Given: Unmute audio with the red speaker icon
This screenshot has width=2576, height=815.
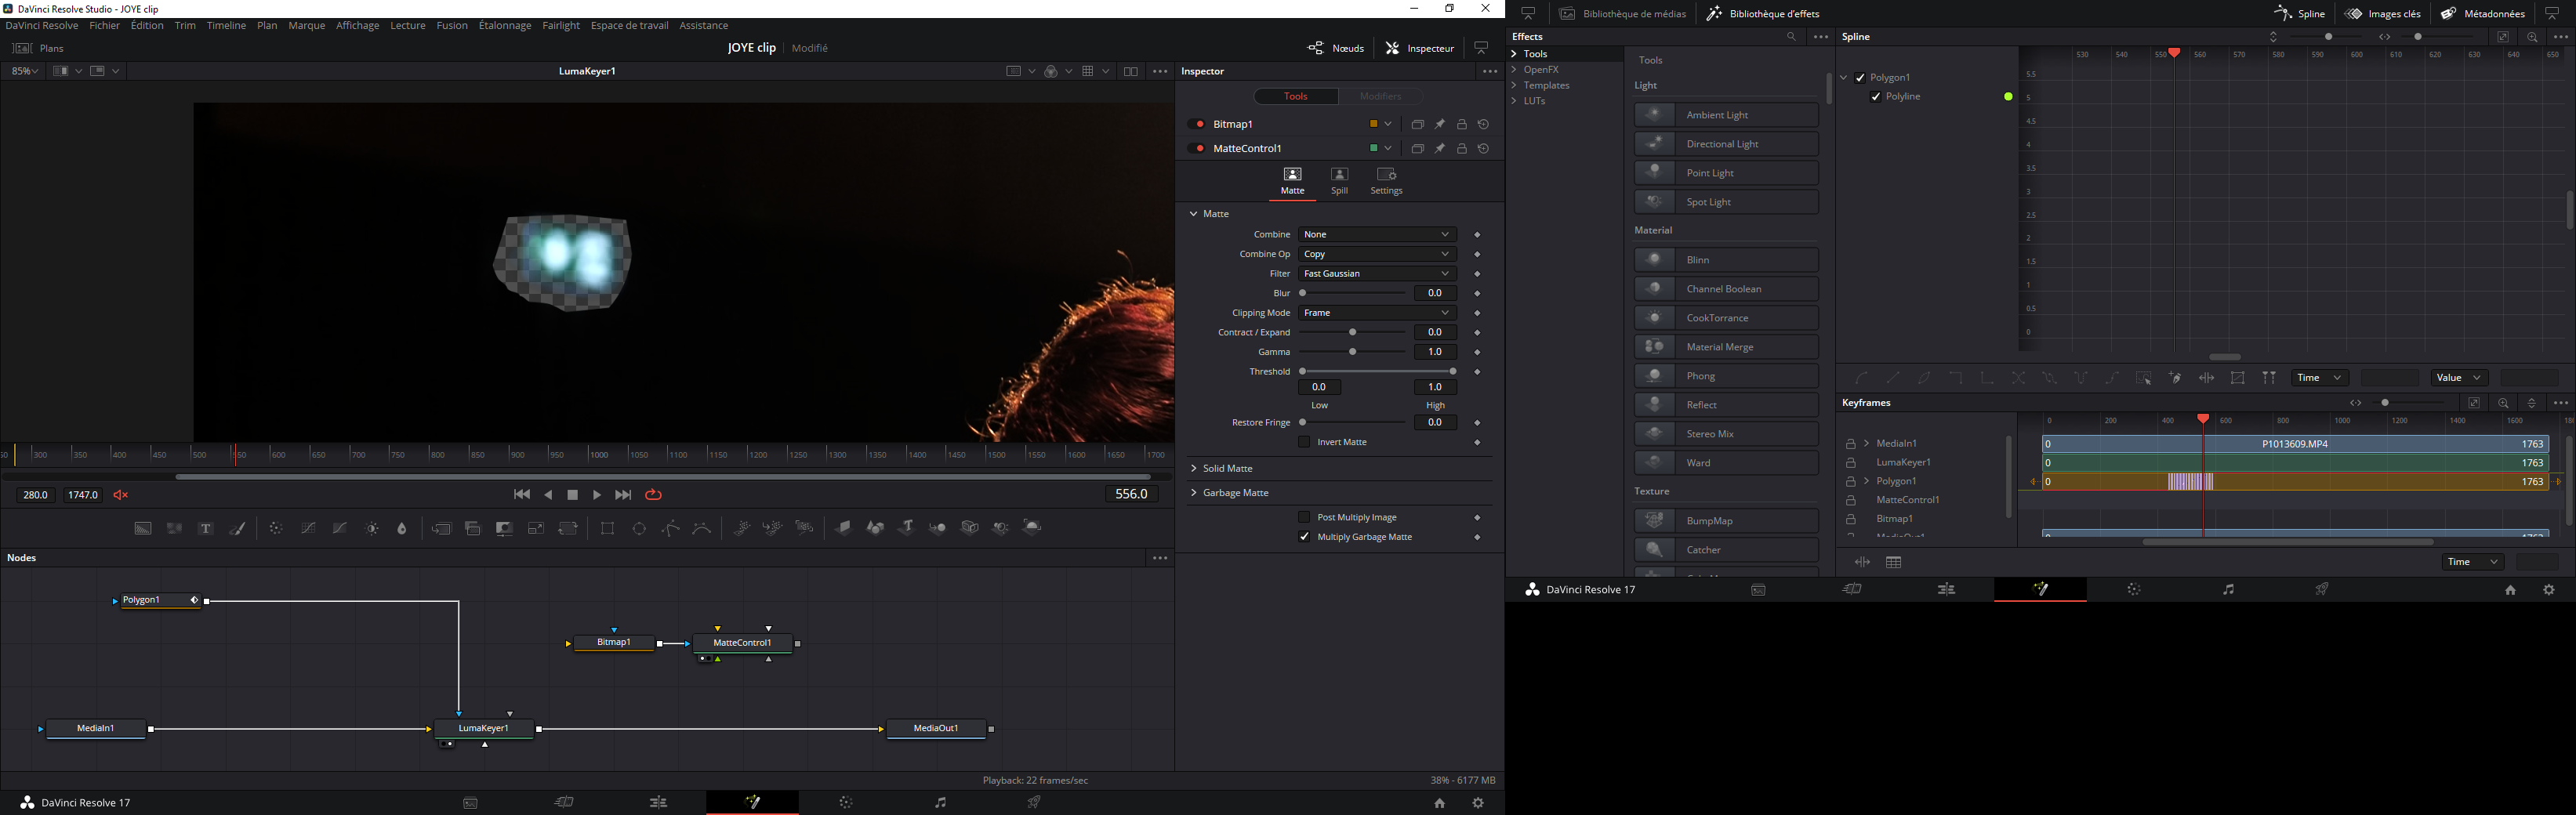Looking at the screenshot, I should tap(121, 495).
